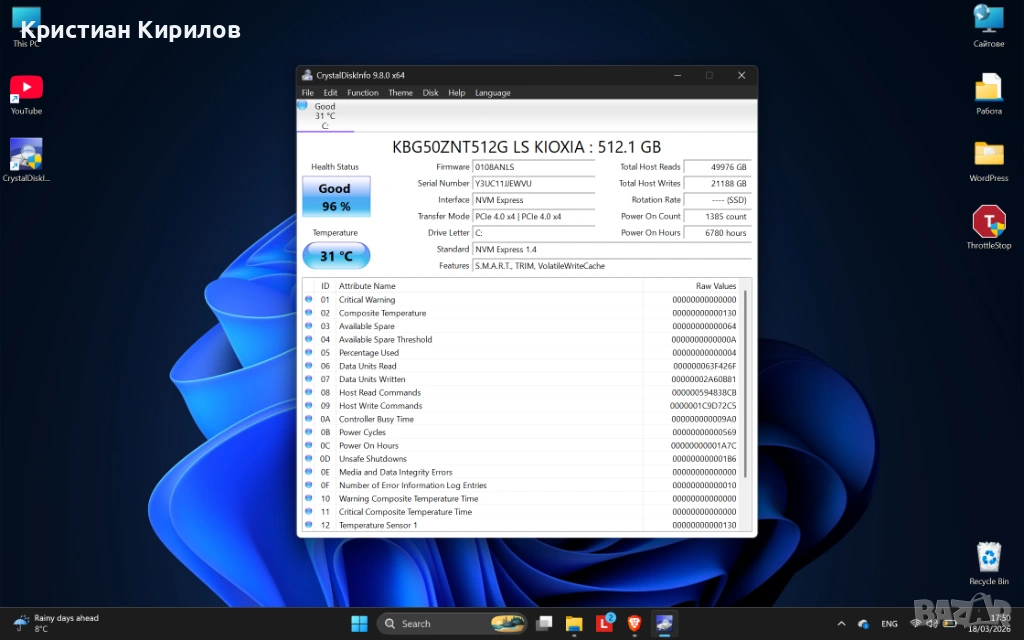
Task: Click the Task View taskbar icon
Action: coord(544,624)
